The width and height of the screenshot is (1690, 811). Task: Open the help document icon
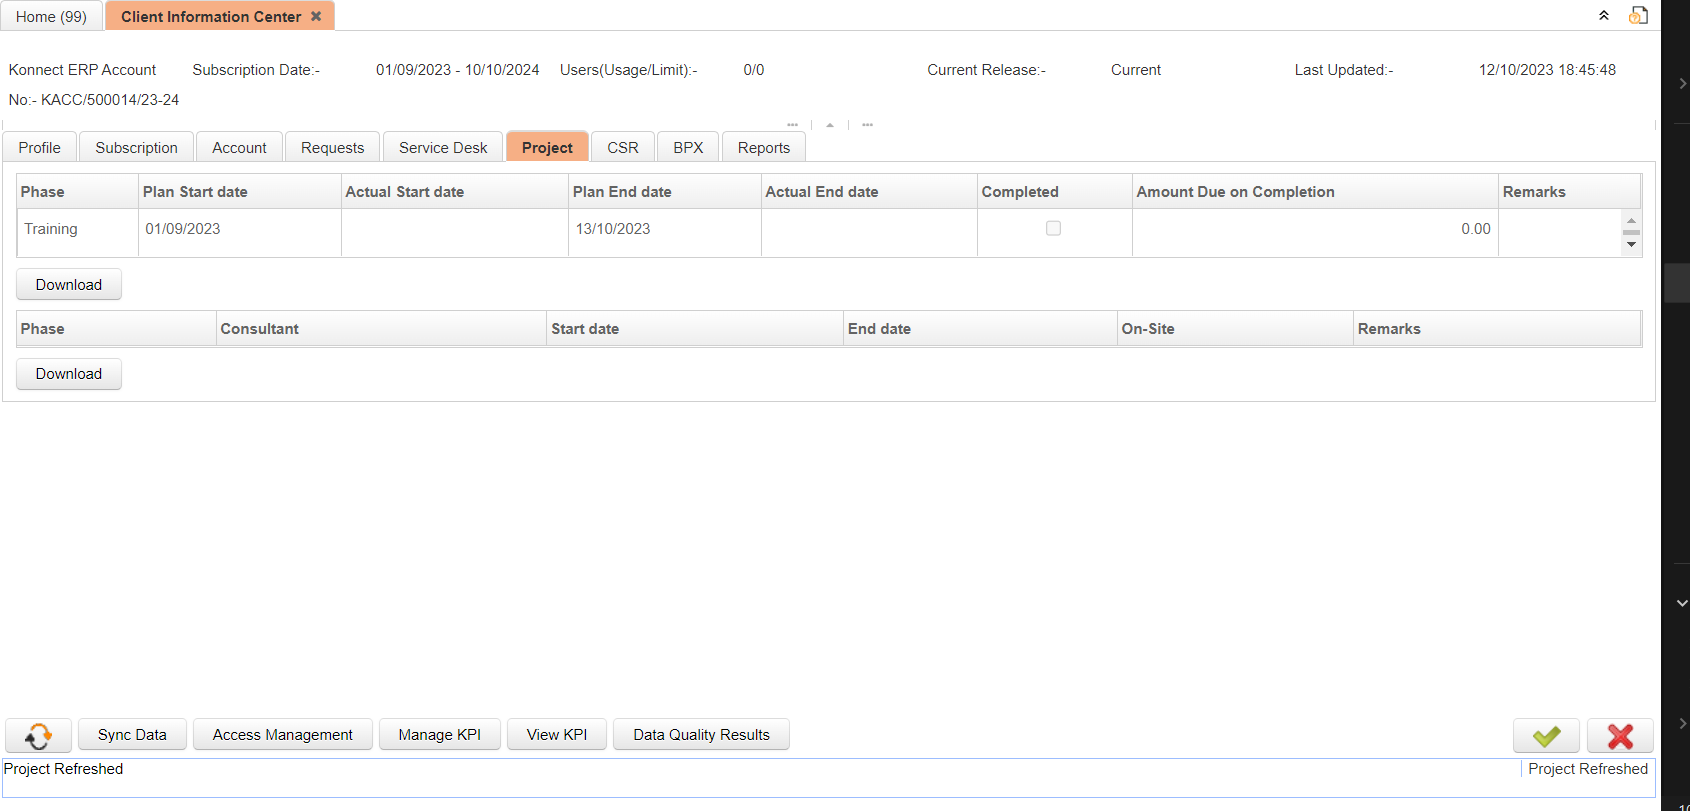pos(1638,16)
